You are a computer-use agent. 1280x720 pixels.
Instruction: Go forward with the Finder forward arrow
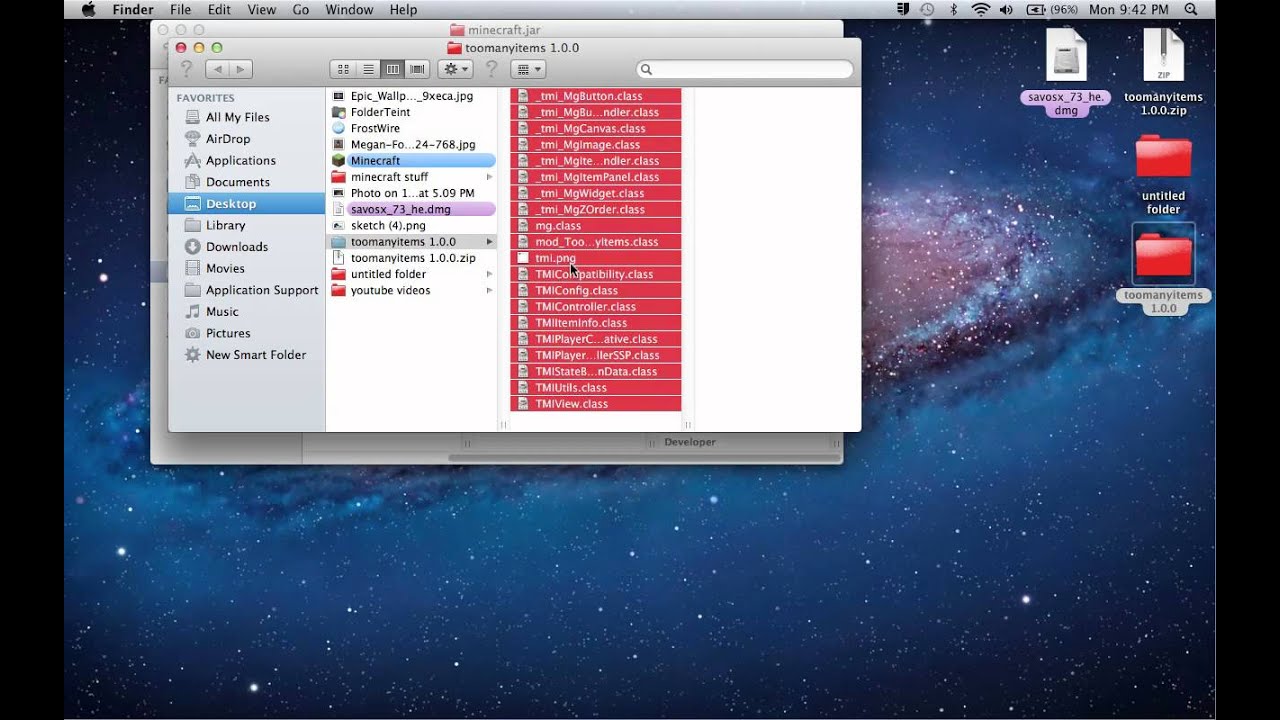[241, 69]
